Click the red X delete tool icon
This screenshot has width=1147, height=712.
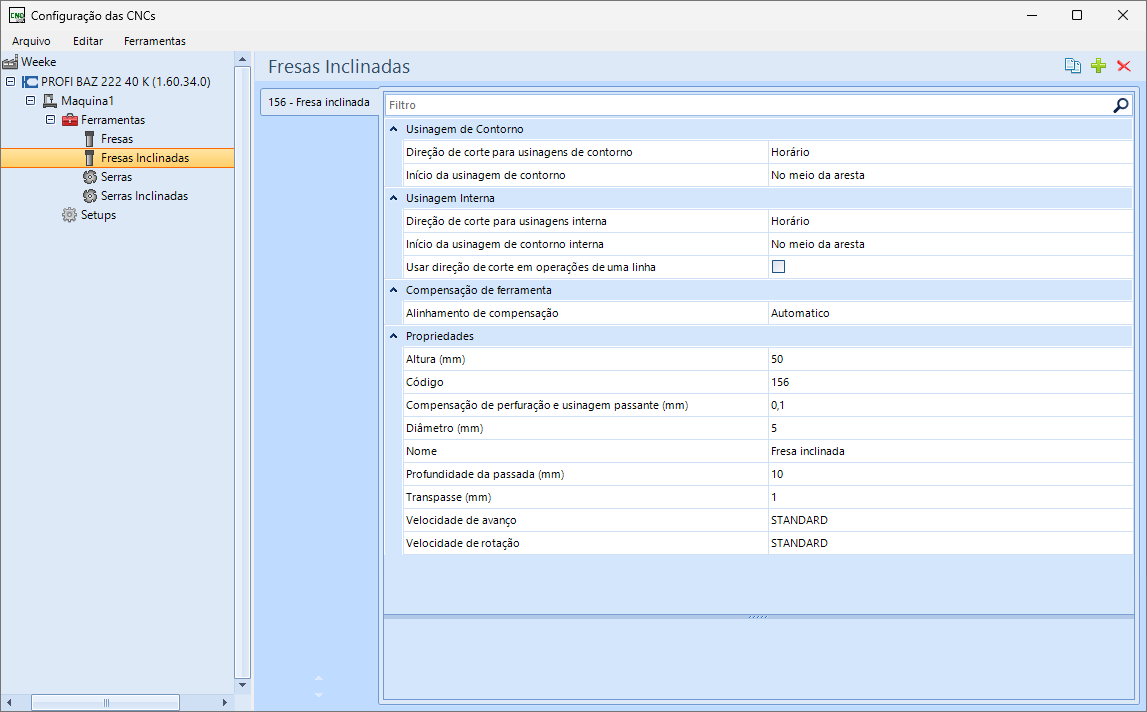click(1124, 66)
